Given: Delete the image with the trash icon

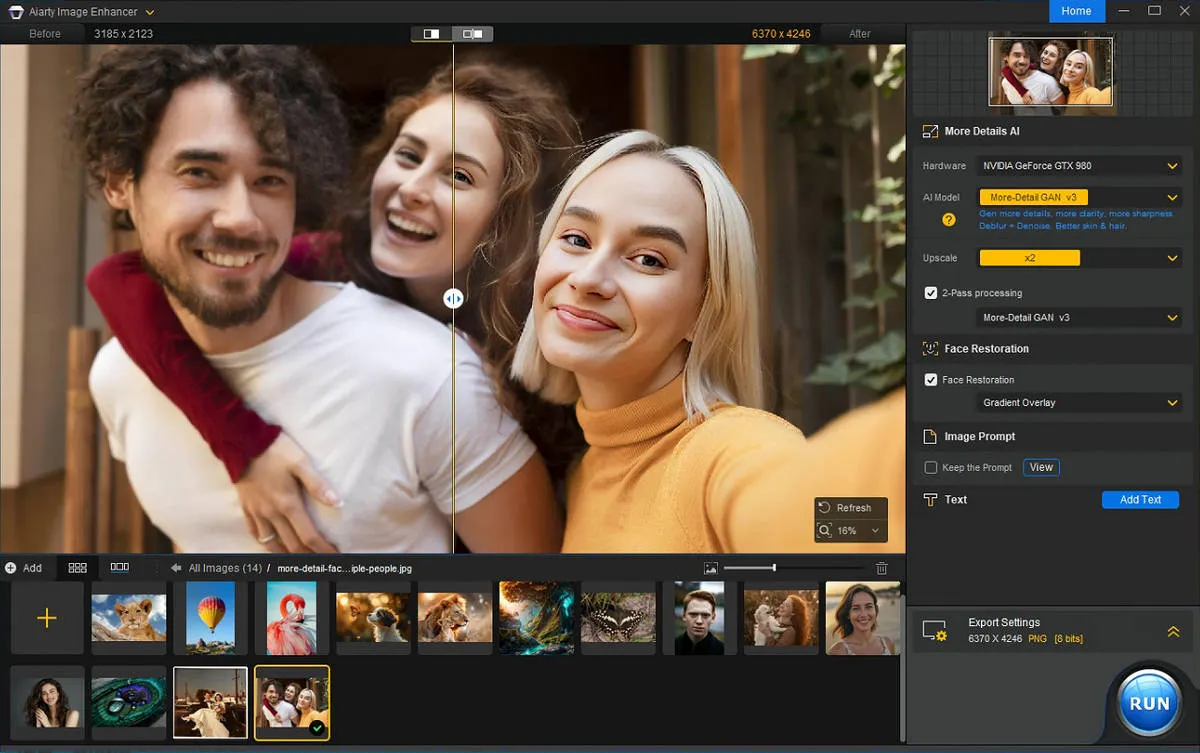Looking at the screenshot, I should click(x=881, y=568).
